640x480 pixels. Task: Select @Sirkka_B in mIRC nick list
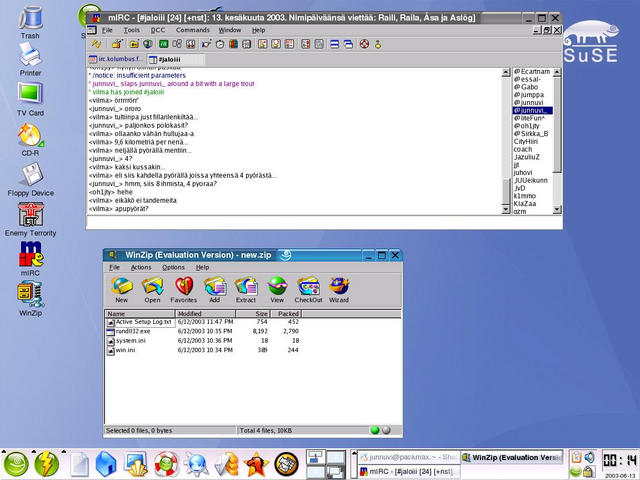(531, 134)
